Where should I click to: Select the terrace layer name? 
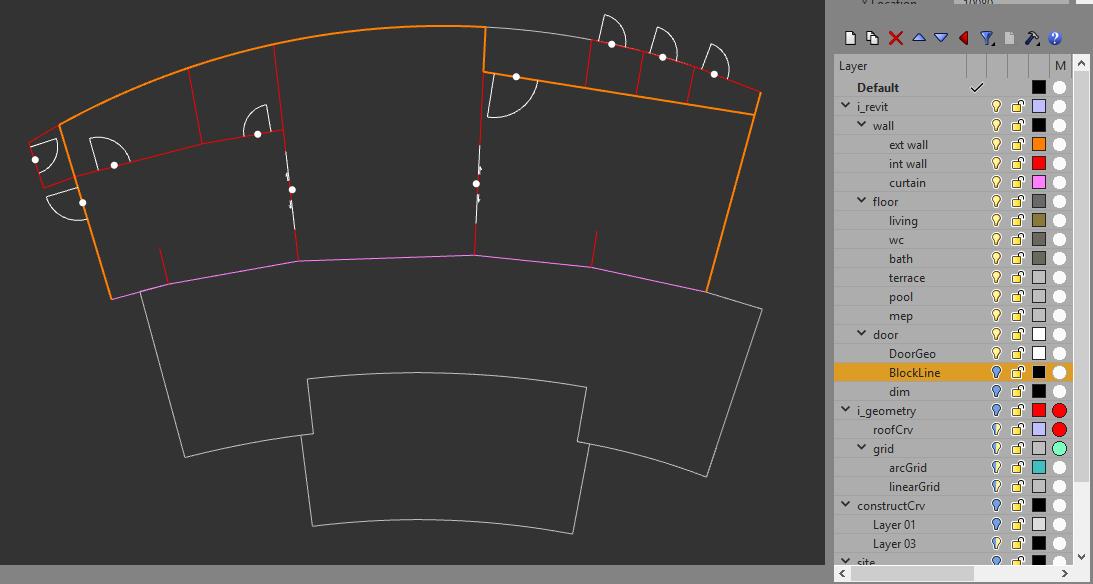[907, 278]
